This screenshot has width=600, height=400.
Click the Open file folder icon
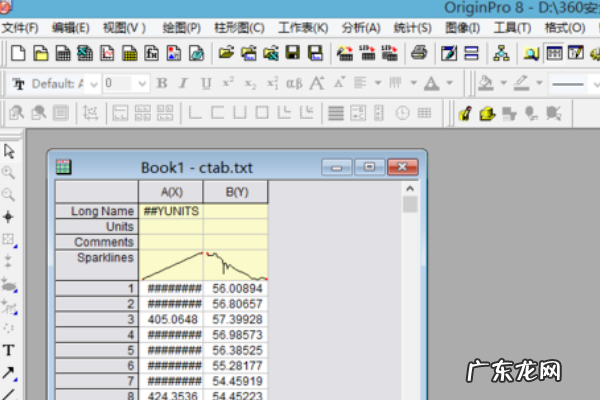coord(226,52)
